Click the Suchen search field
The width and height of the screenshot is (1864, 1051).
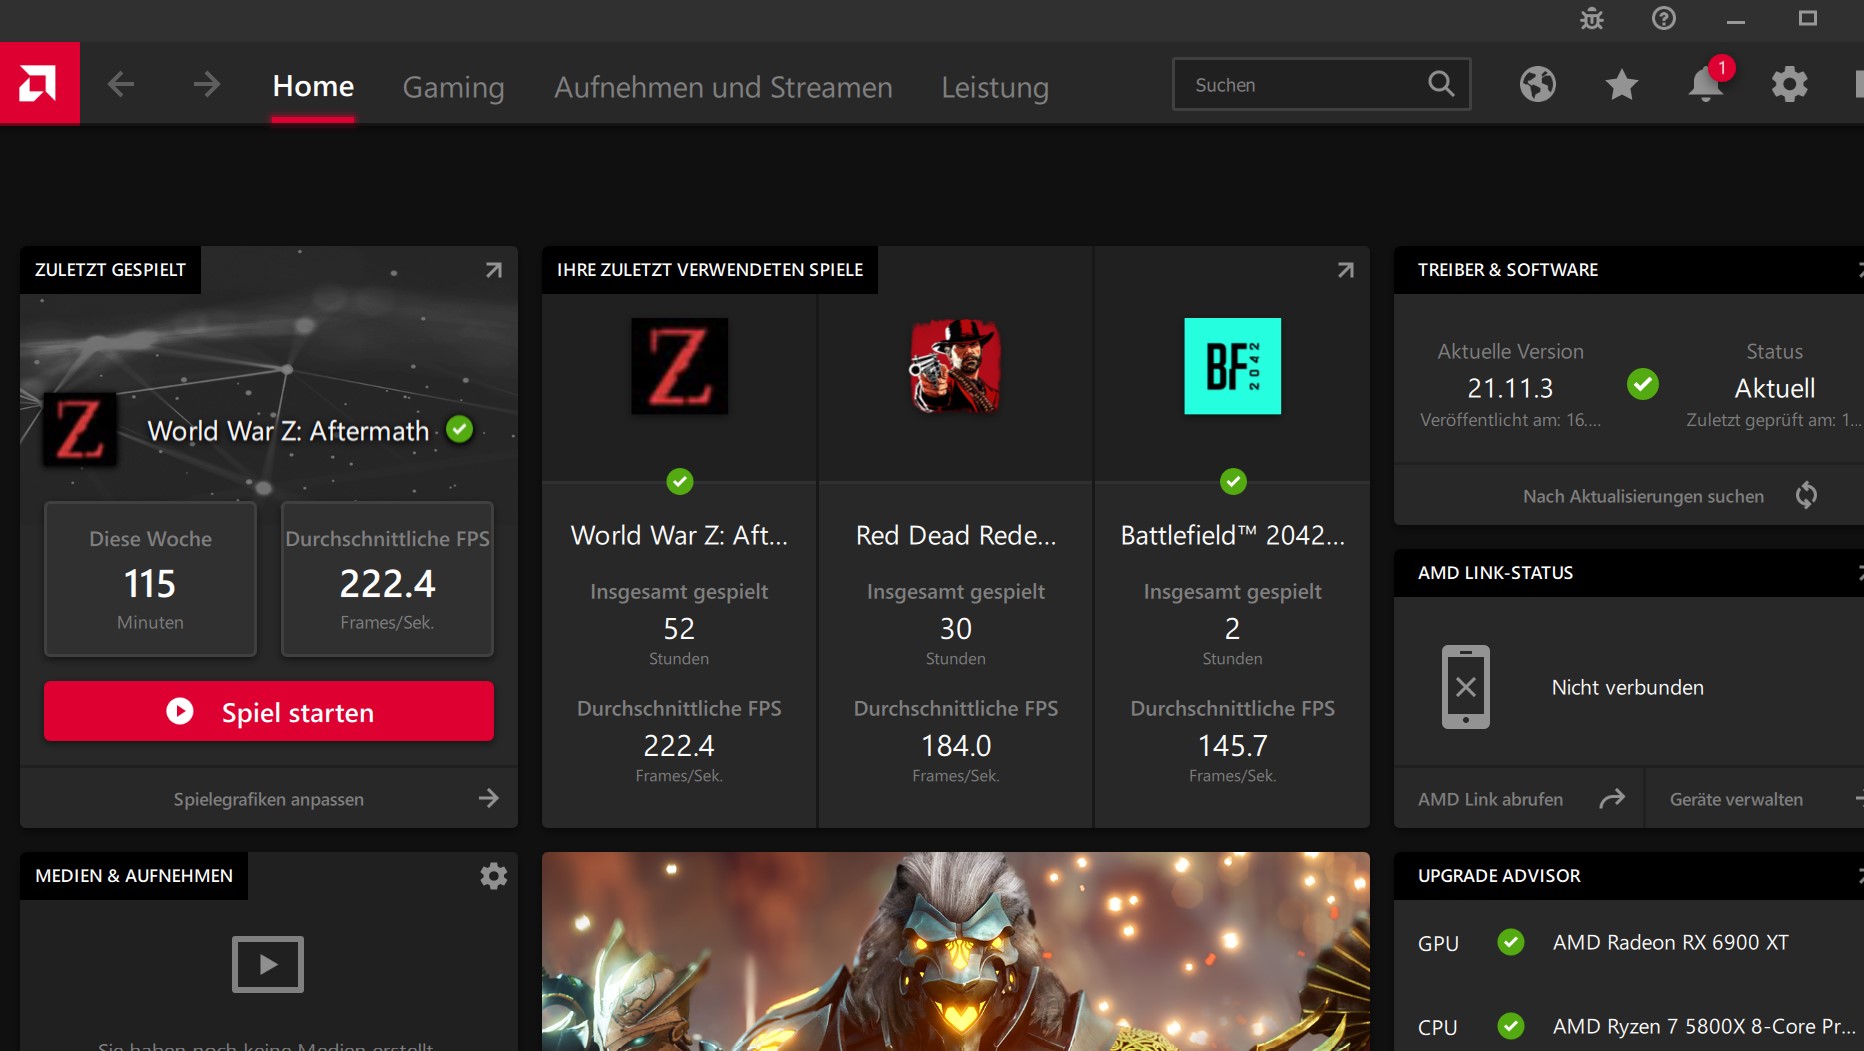tap(1321, 84)
